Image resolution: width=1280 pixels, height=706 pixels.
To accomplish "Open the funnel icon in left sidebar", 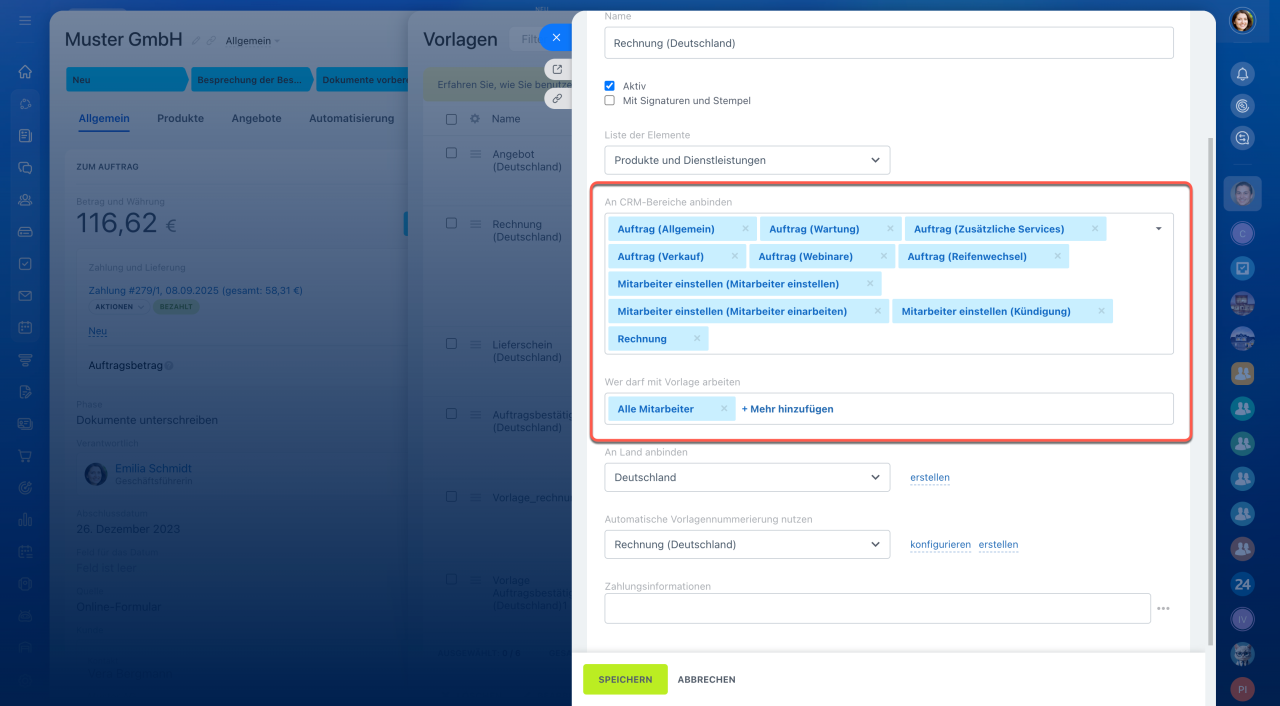I will coord(25,360).
